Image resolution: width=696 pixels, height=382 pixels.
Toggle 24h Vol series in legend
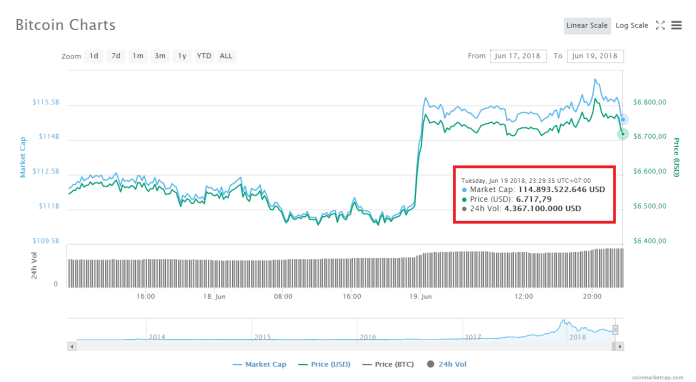(x=447, y=364)
